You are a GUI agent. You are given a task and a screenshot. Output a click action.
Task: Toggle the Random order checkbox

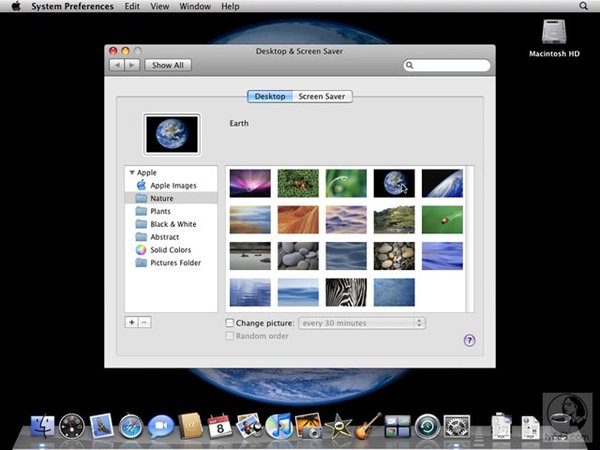pyautogui.click(x=230, y=336)
